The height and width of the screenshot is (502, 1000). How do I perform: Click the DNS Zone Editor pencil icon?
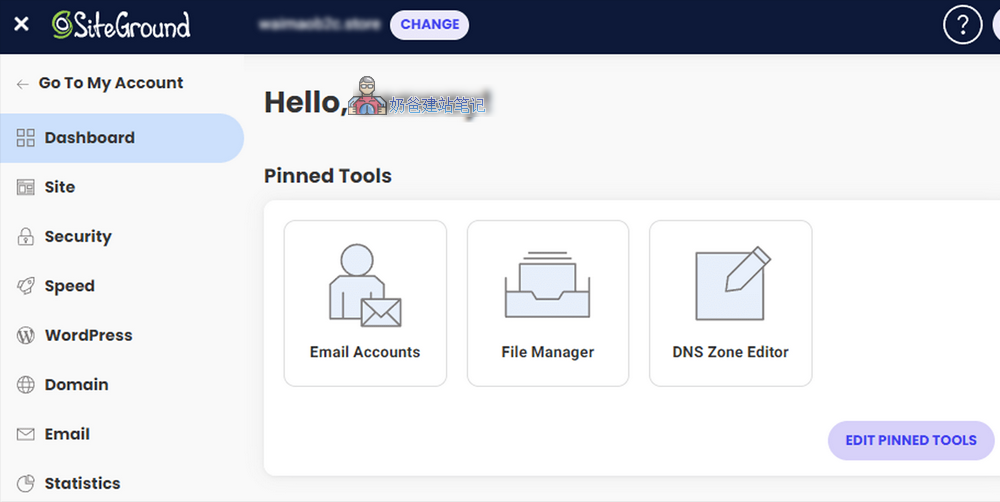733,283
